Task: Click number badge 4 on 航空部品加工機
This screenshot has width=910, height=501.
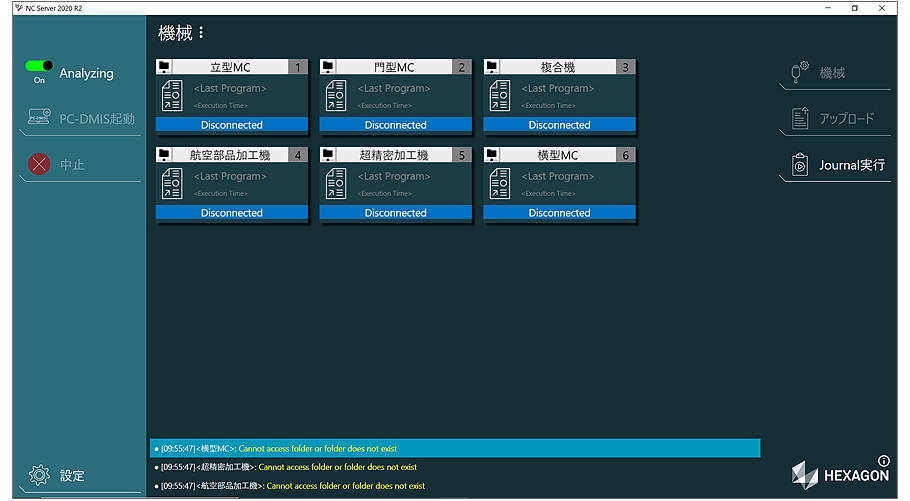Action: click(x=298, y=155)
